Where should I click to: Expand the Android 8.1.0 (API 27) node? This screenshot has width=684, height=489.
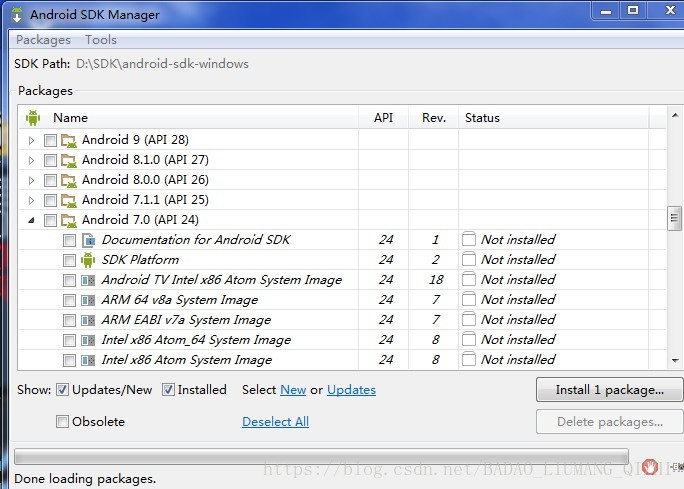(x=31, y=161)
